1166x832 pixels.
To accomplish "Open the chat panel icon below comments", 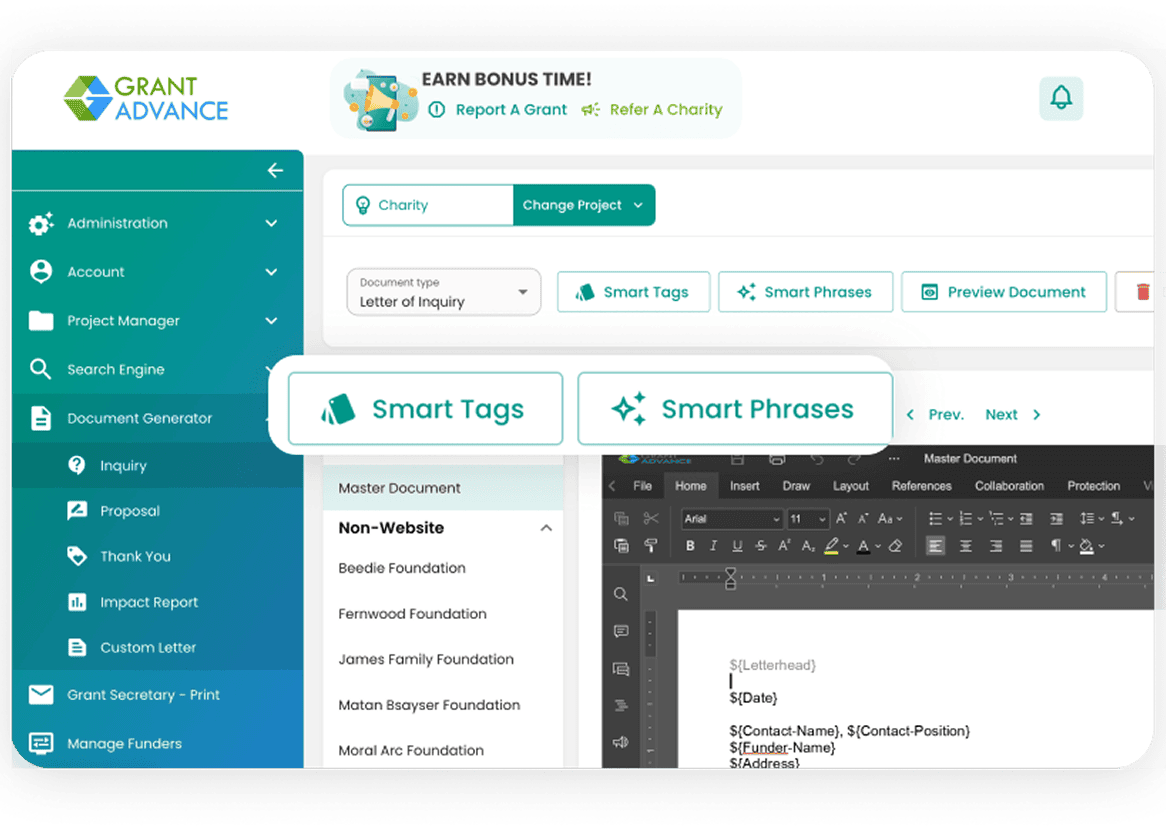I will (x=620, y=668).
